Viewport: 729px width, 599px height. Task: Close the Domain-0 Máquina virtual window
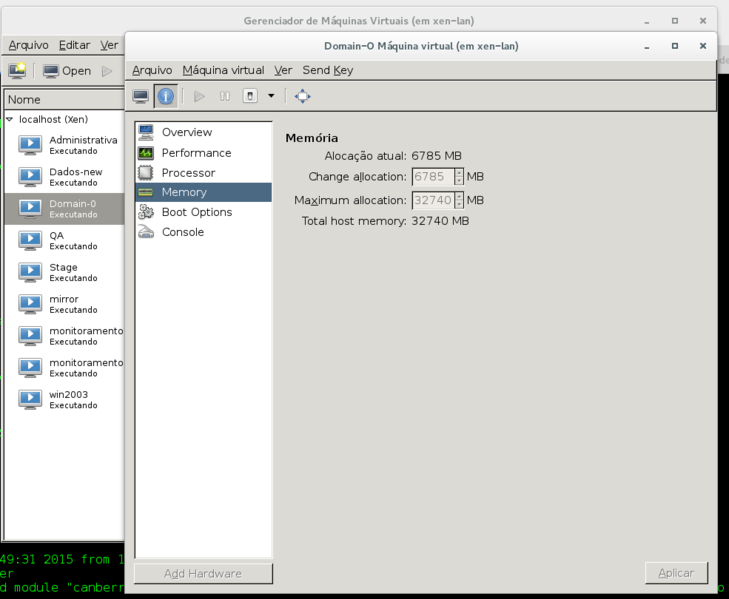pos(703,46)
